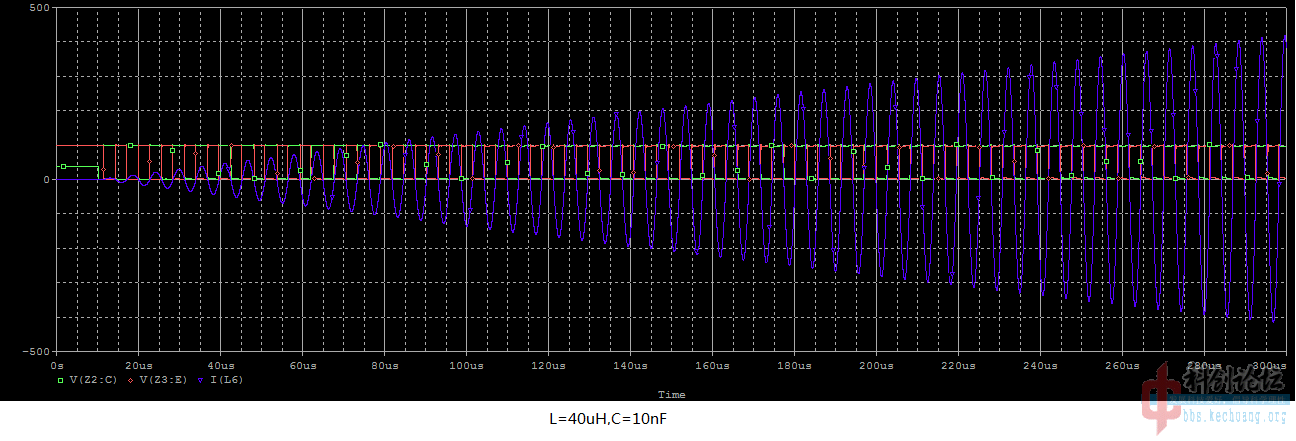
Task: Open the bbs.kechuang.org watermark link
Action: pyautogui.click(x=1236, y=416)
